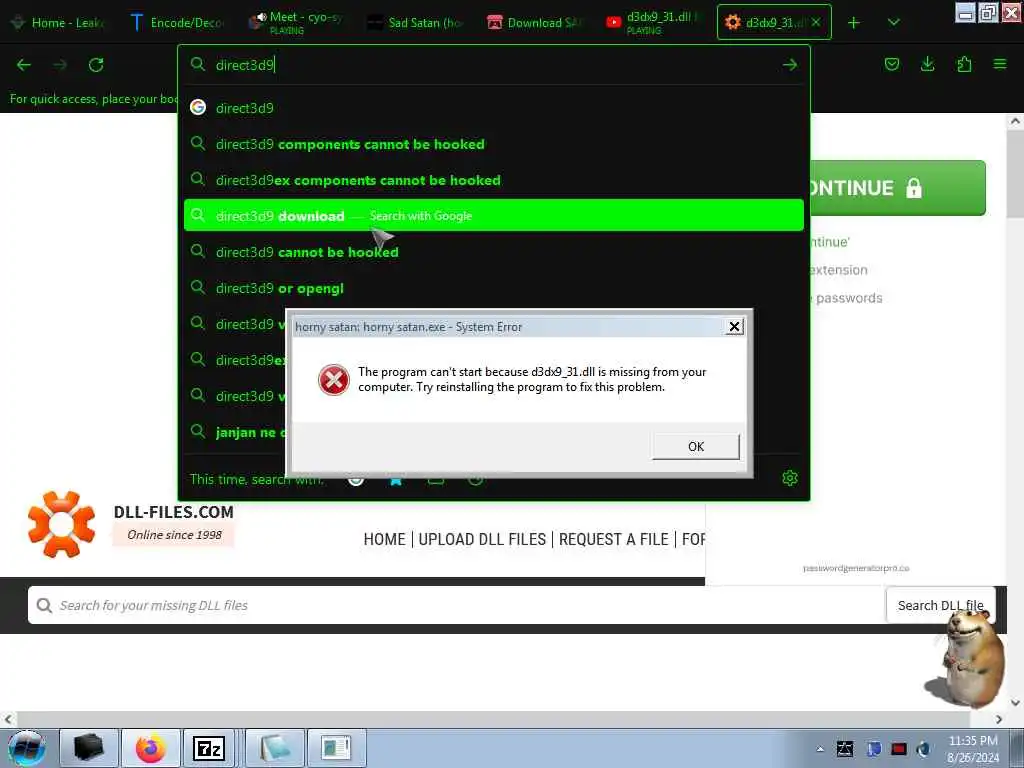Open the Windows Start orb
This screenshot has width=1024, height=768.
point(27,748)
